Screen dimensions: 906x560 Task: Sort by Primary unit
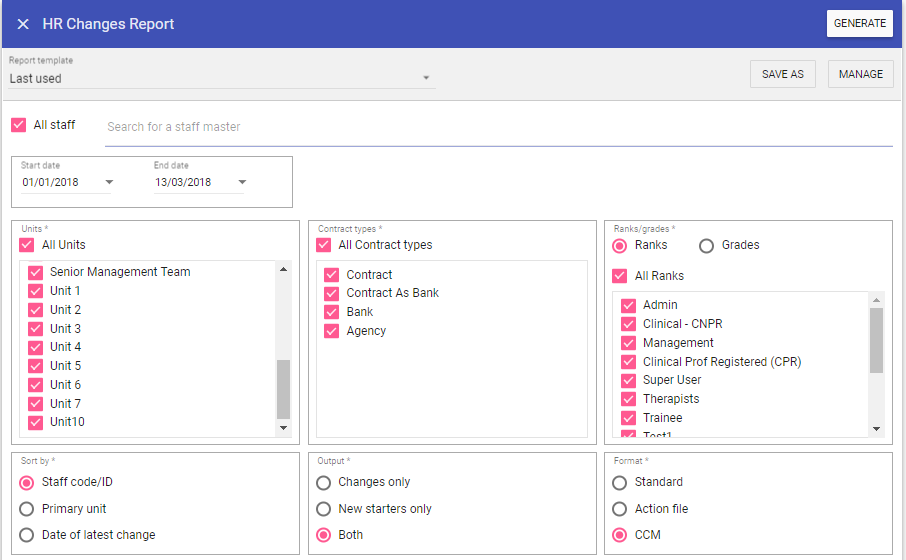(27, 509)
